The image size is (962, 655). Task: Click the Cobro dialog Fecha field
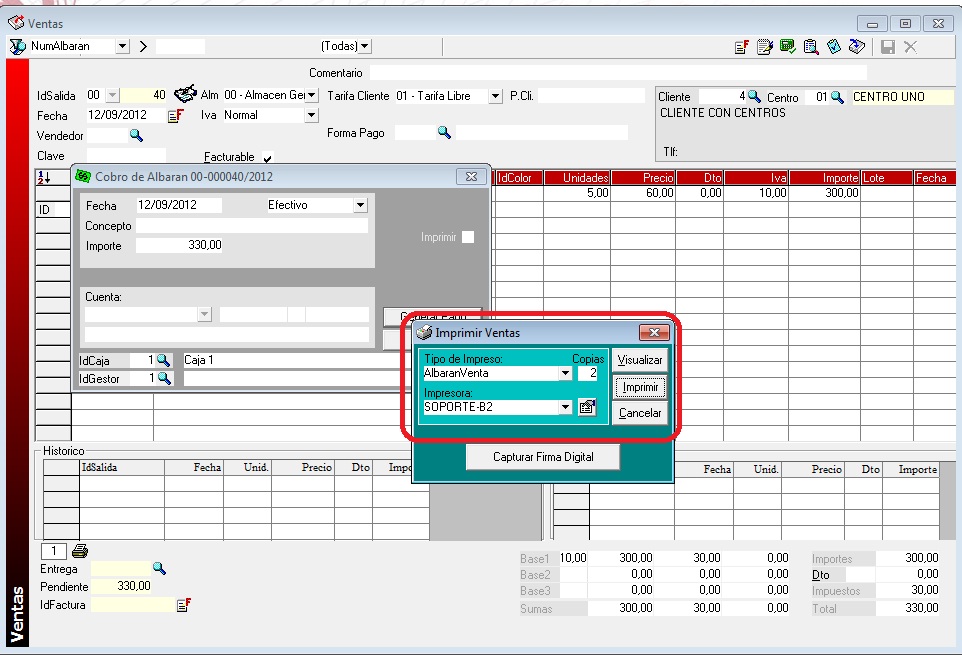click(x=179, y=205)
